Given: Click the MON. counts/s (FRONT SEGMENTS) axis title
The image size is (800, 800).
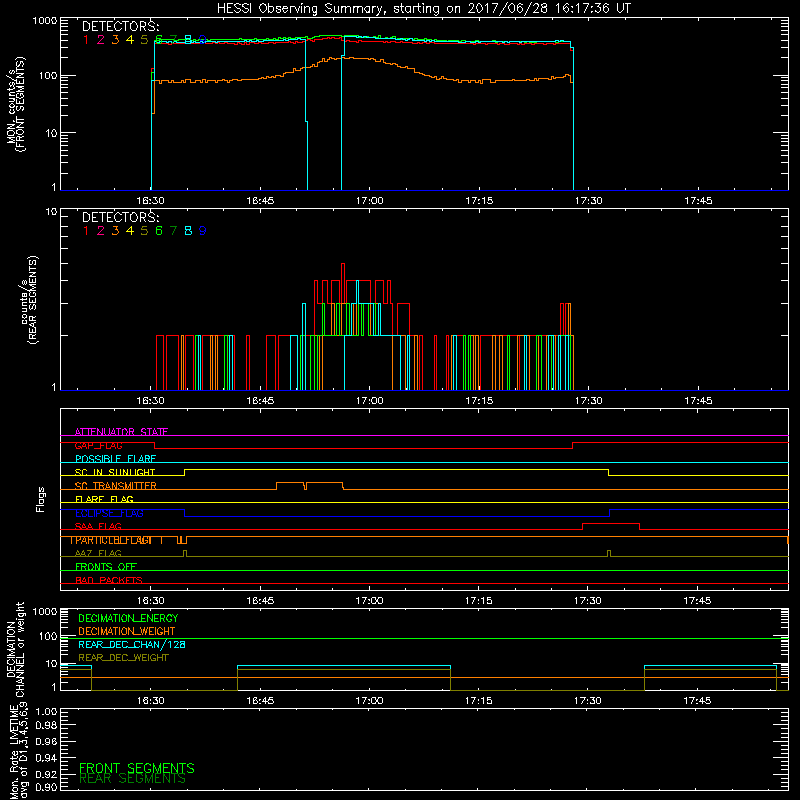Looking at the screenshot, I should tap(16, 104).
